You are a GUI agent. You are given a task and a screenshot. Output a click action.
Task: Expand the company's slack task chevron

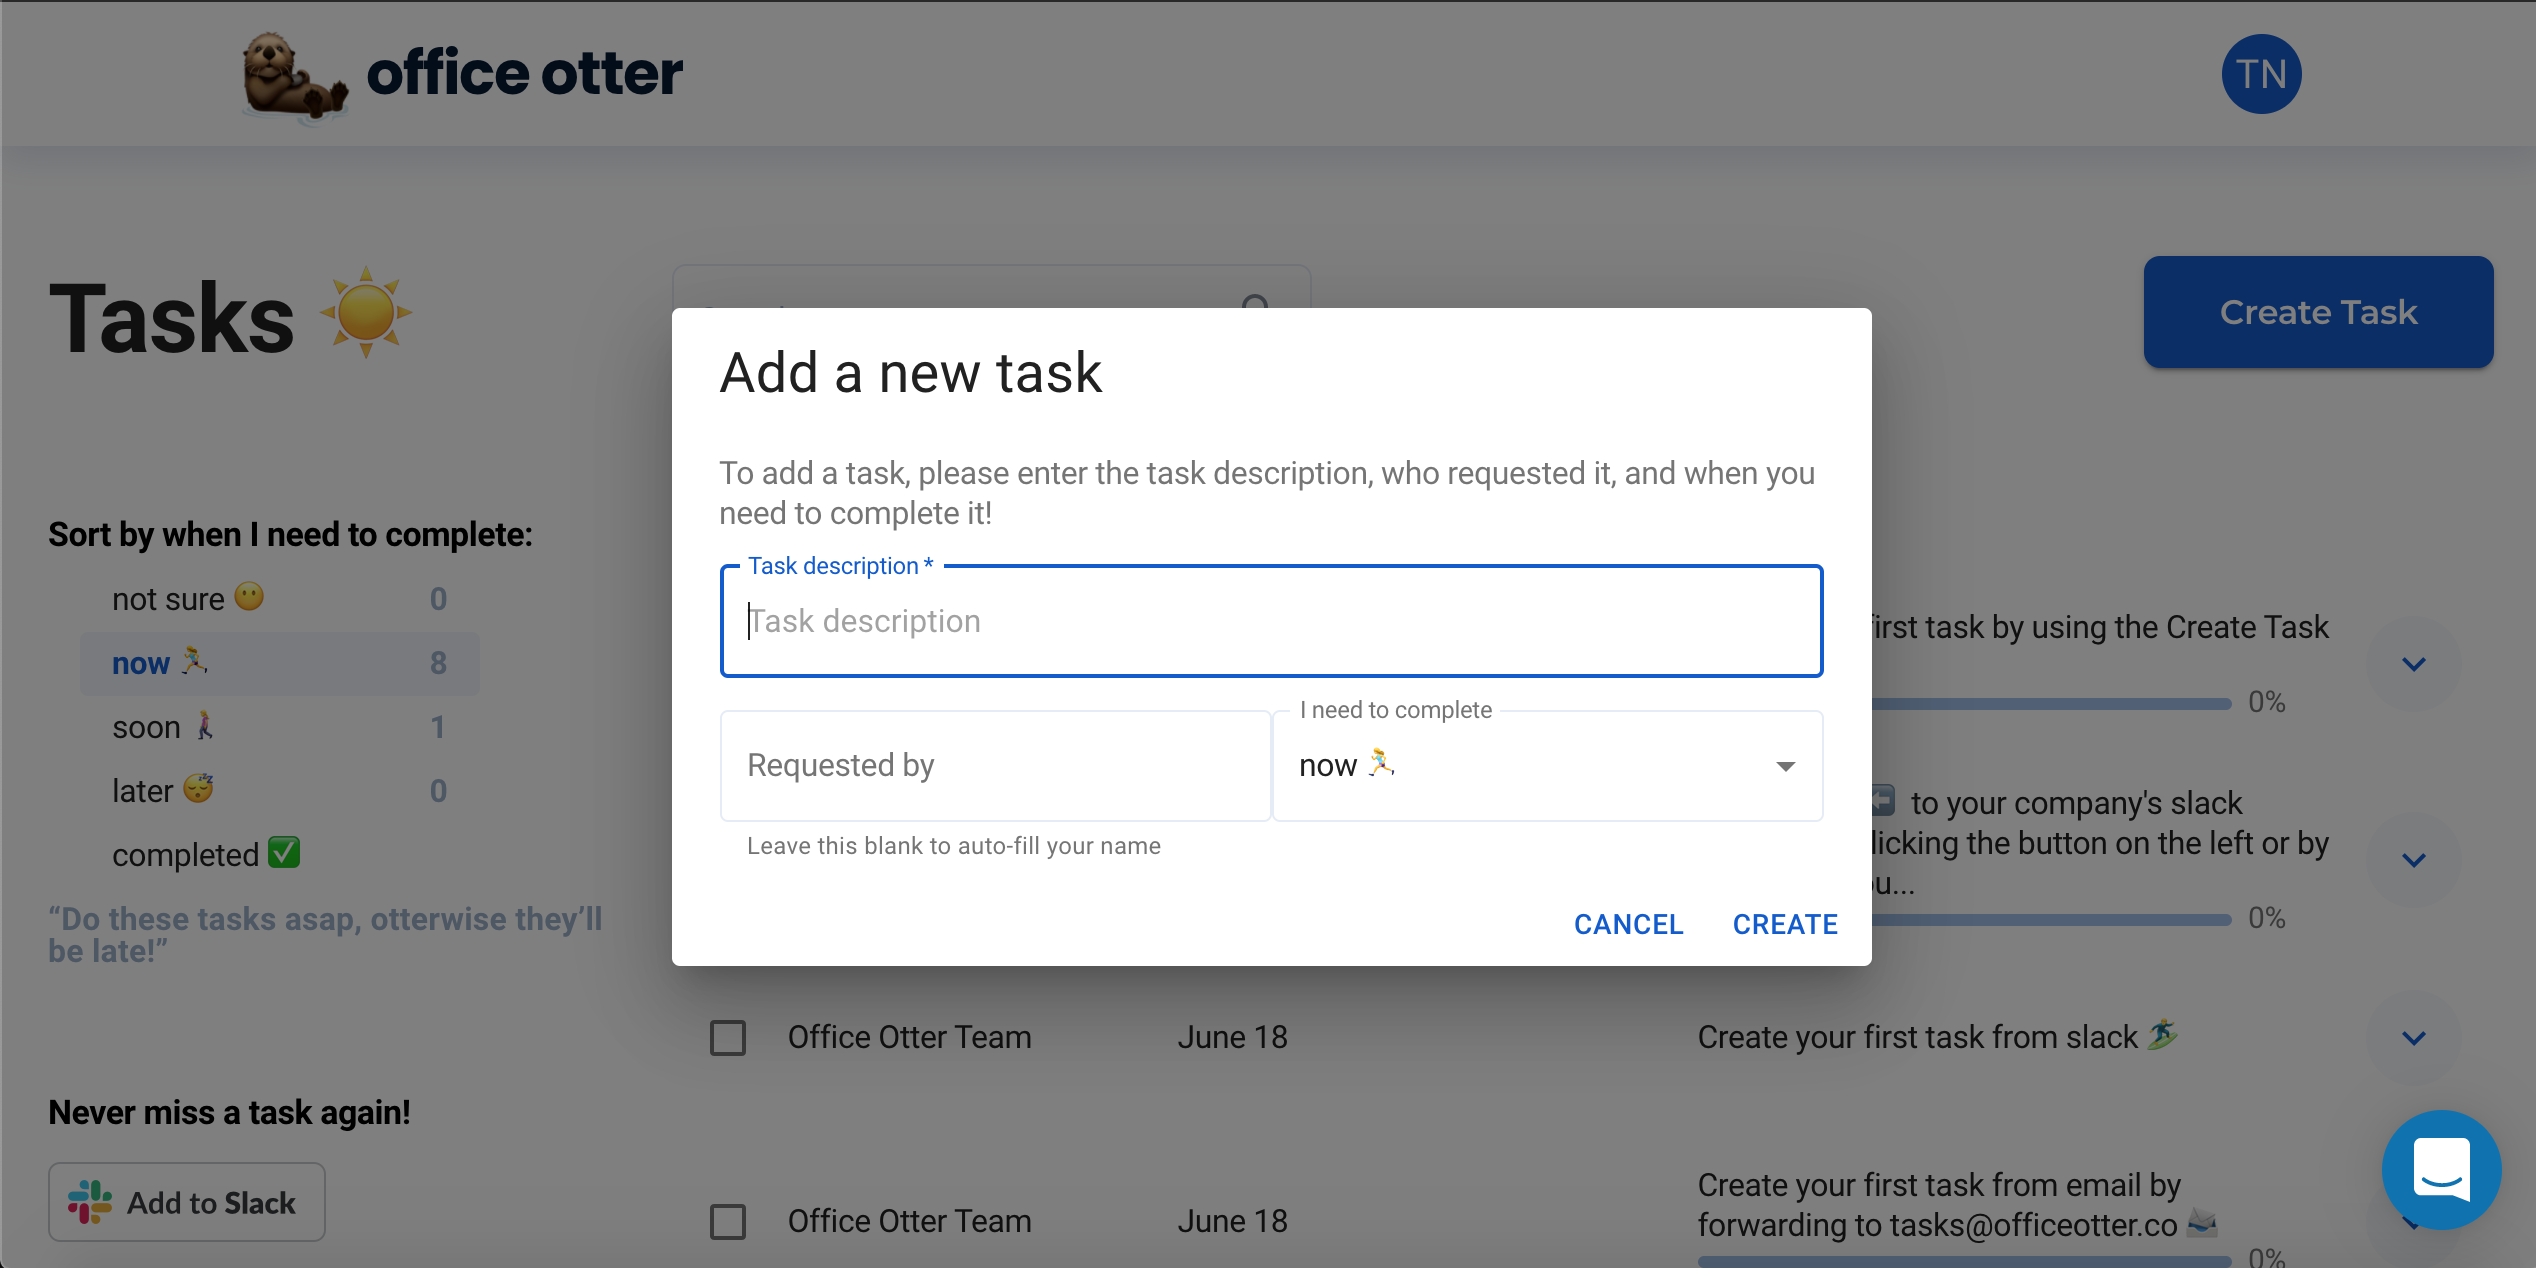point(2413,860)
